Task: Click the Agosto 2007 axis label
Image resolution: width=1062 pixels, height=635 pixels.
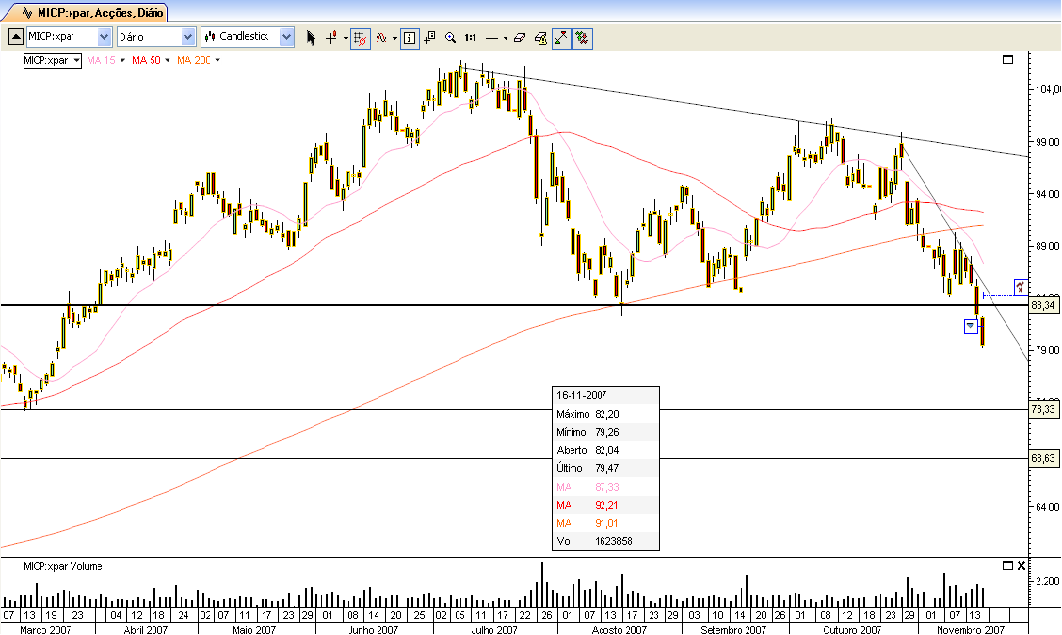Action: tap(619, 630)
